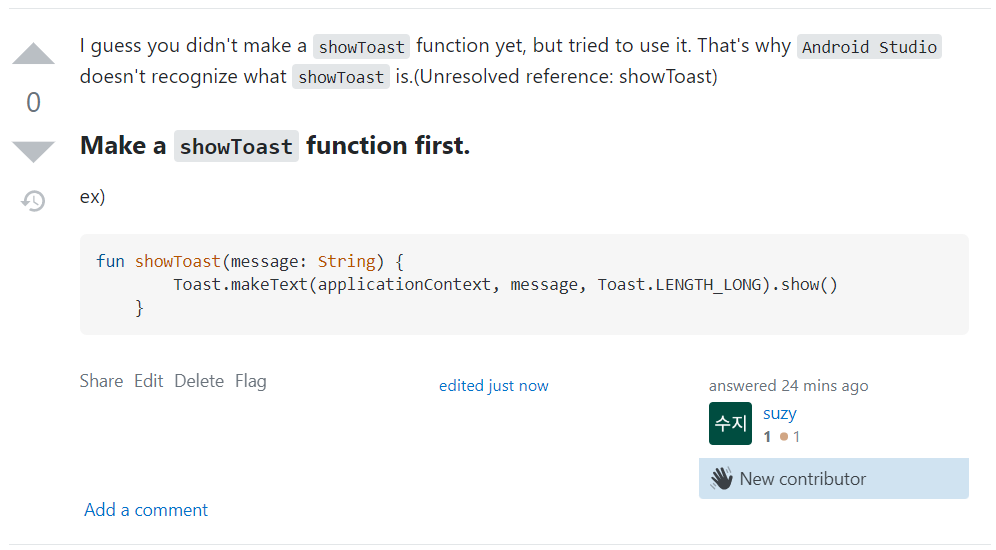Open suzy's green avatar image
The width and height of the screenshot is (996, 550).
pos(730,424)
